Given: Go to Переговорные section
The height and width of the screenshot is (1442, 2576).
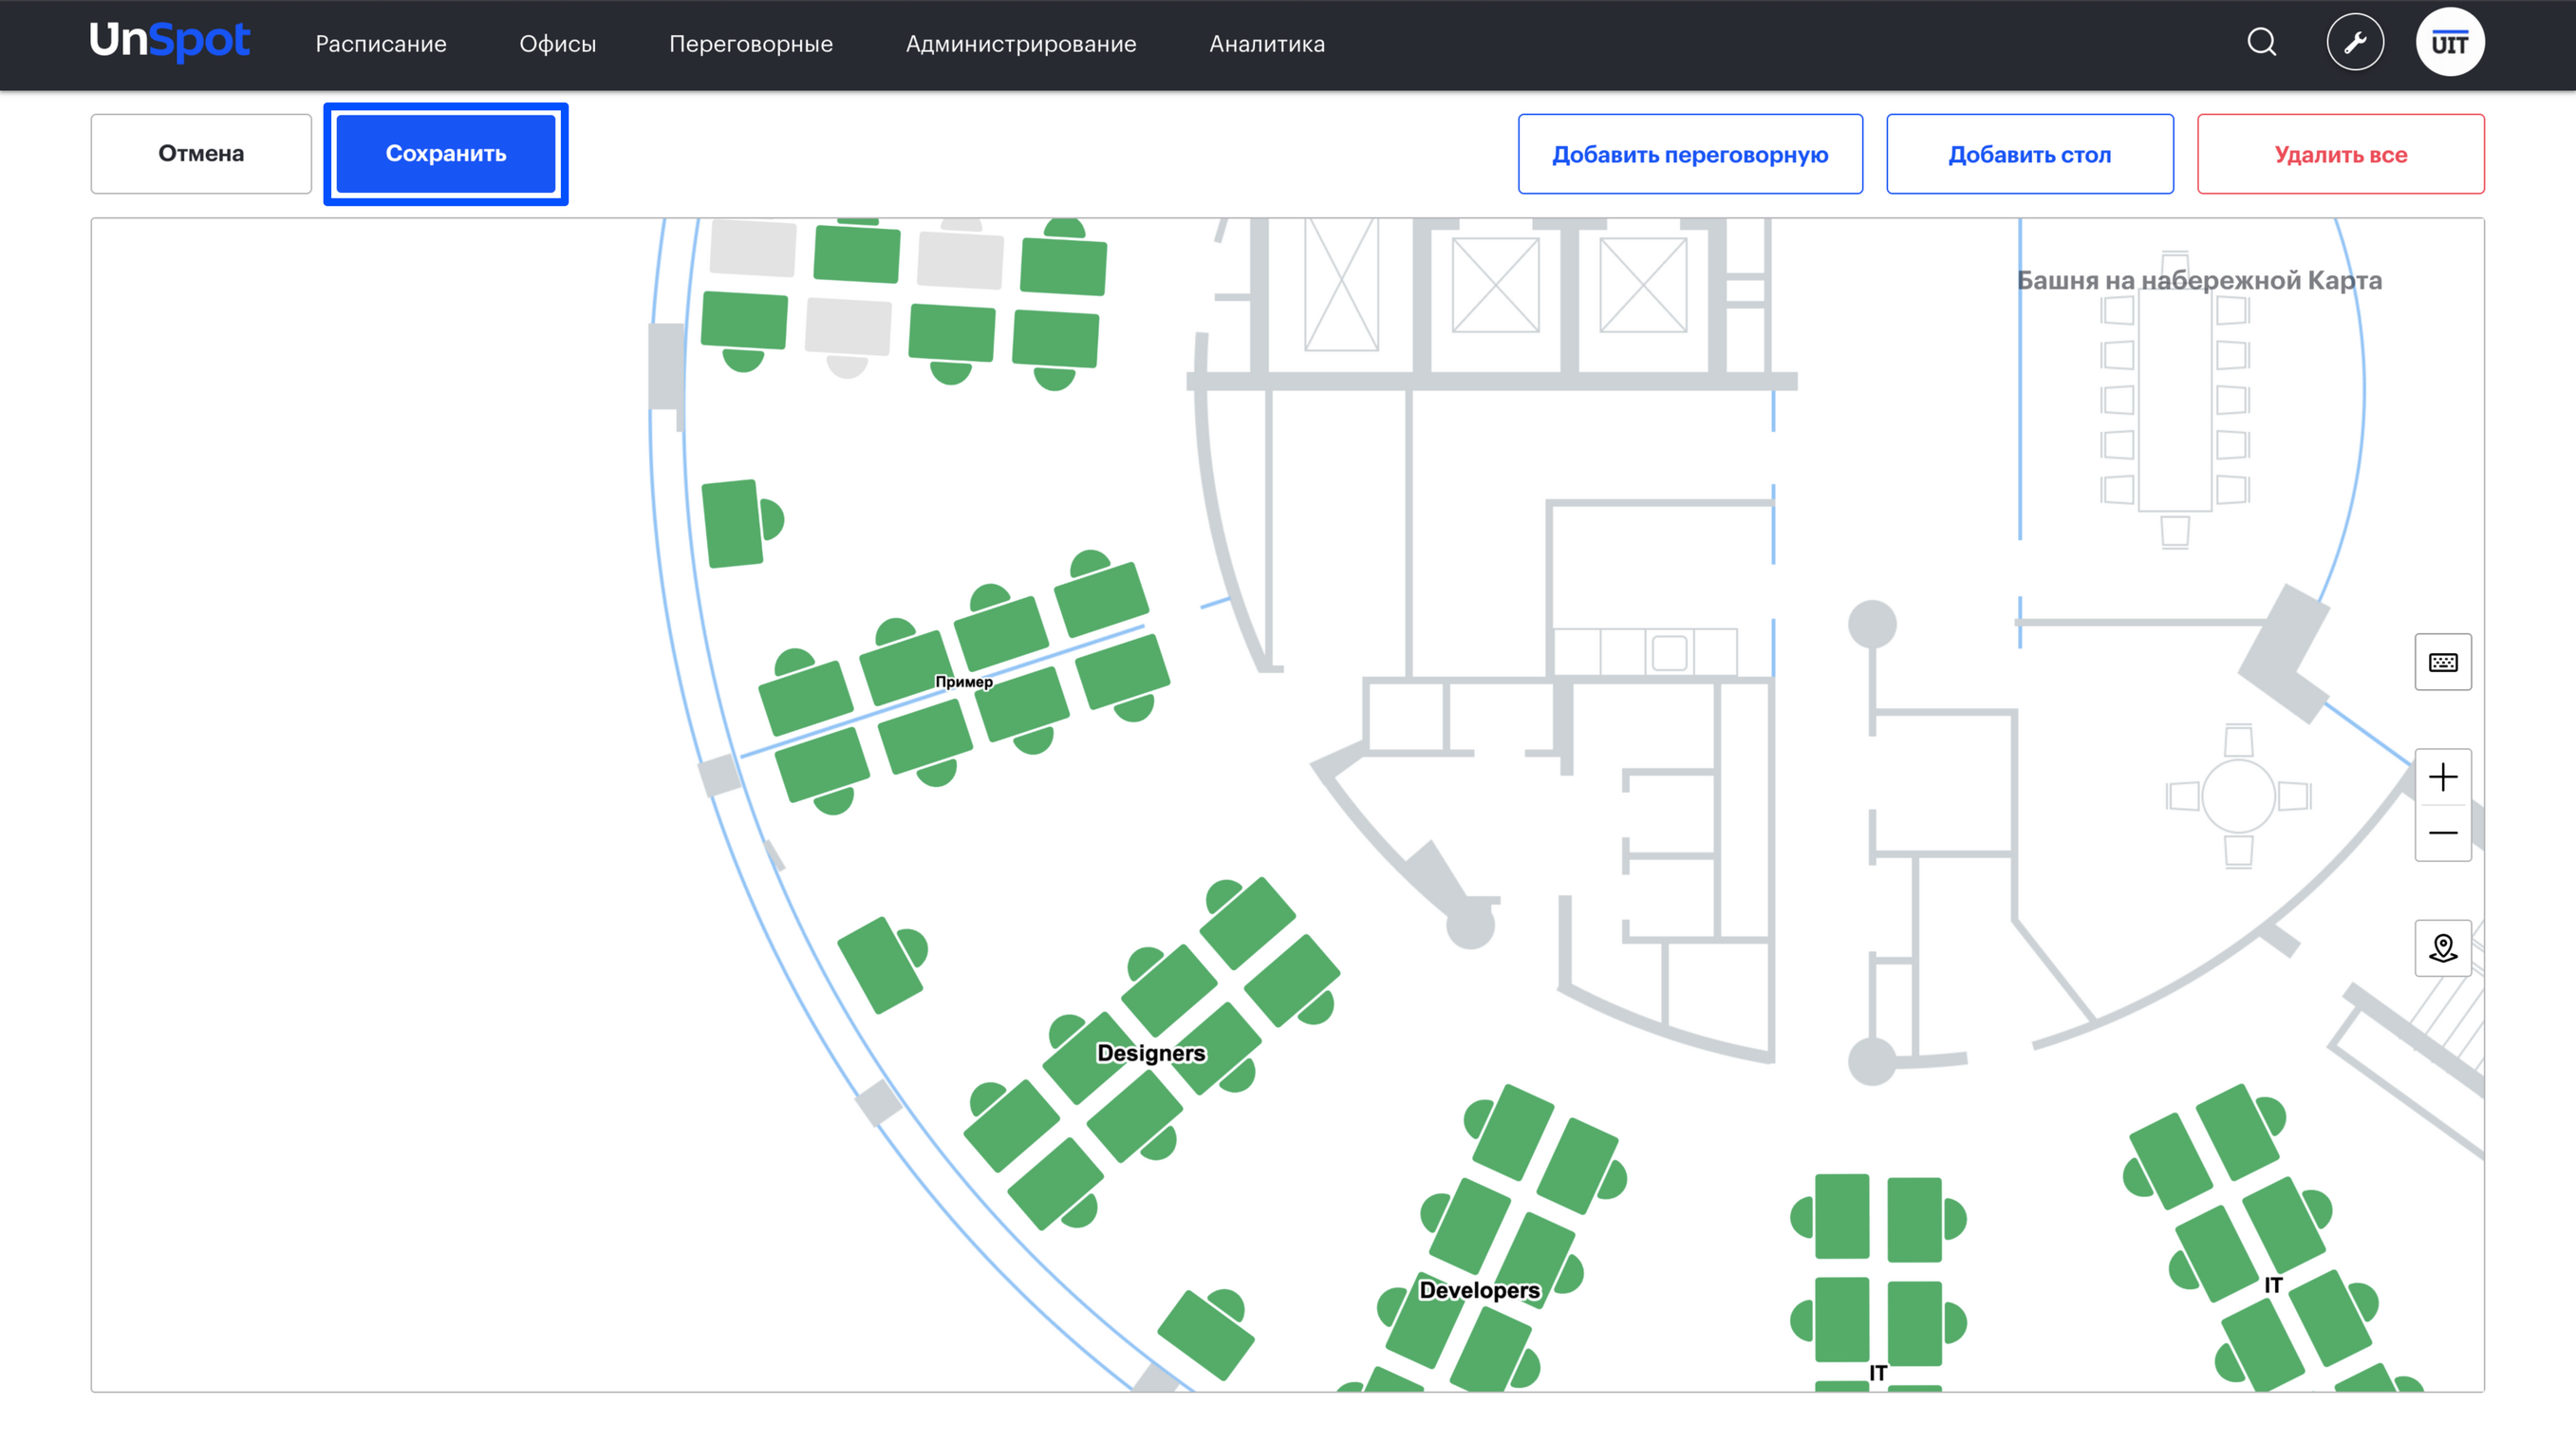Looking at the screenshot, I should click(751, 44).
